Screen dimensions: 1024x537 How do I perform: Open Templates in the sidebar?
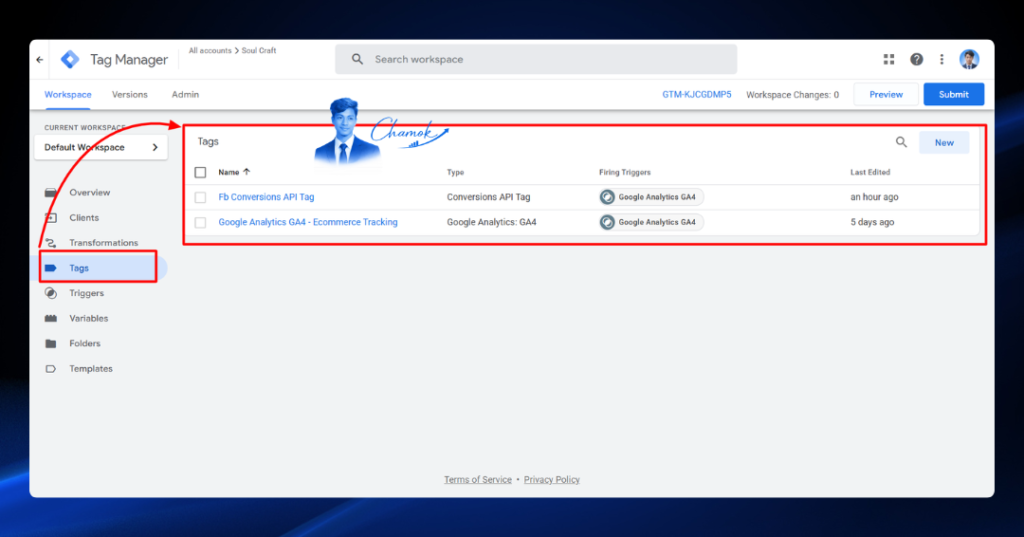click(90, 368)
